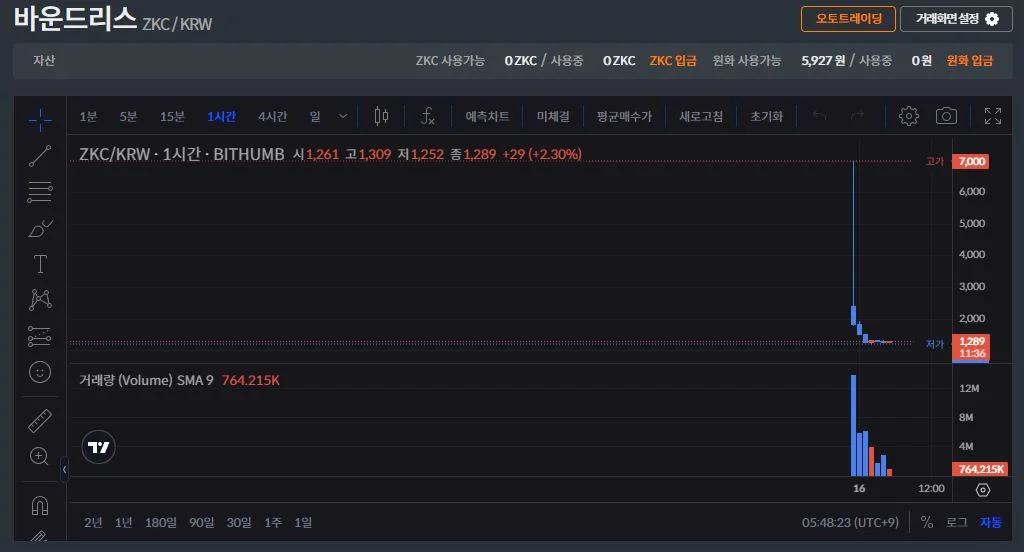The width and height of the screenshot is (1024, 552).
Task: Open the emoji sticker tool
Action: coord(40,372)
